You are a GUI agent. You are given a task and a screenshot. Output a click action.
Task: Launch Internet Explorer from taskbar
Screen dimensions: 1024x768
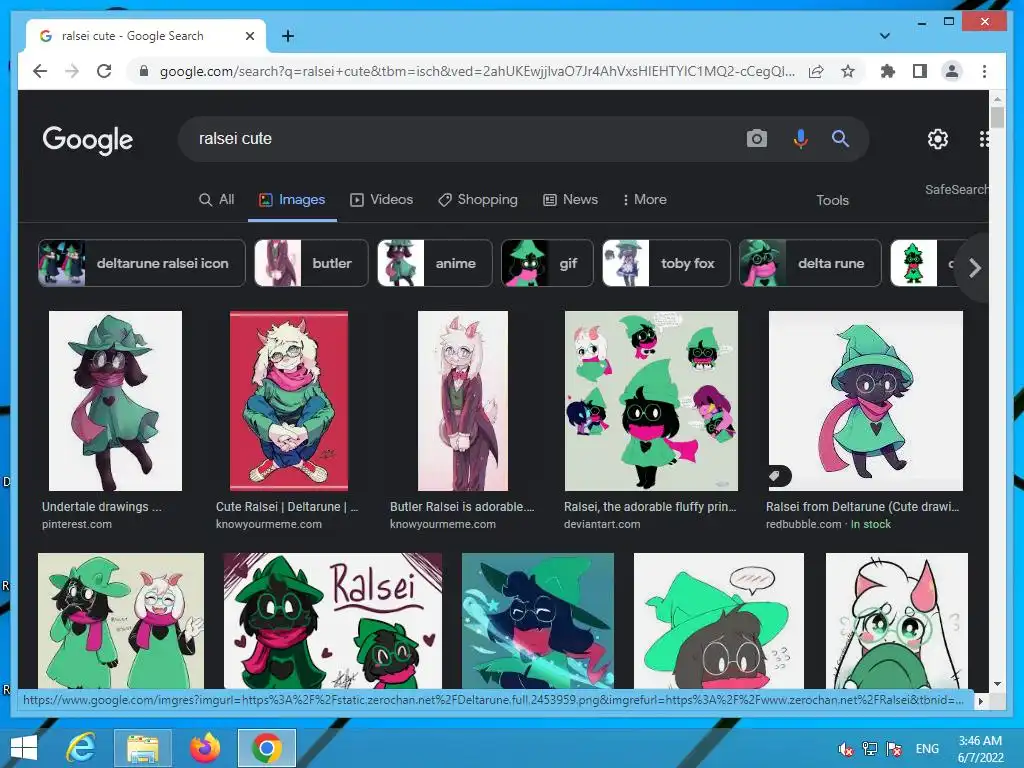pyautogui.click(x=81, y=748)
